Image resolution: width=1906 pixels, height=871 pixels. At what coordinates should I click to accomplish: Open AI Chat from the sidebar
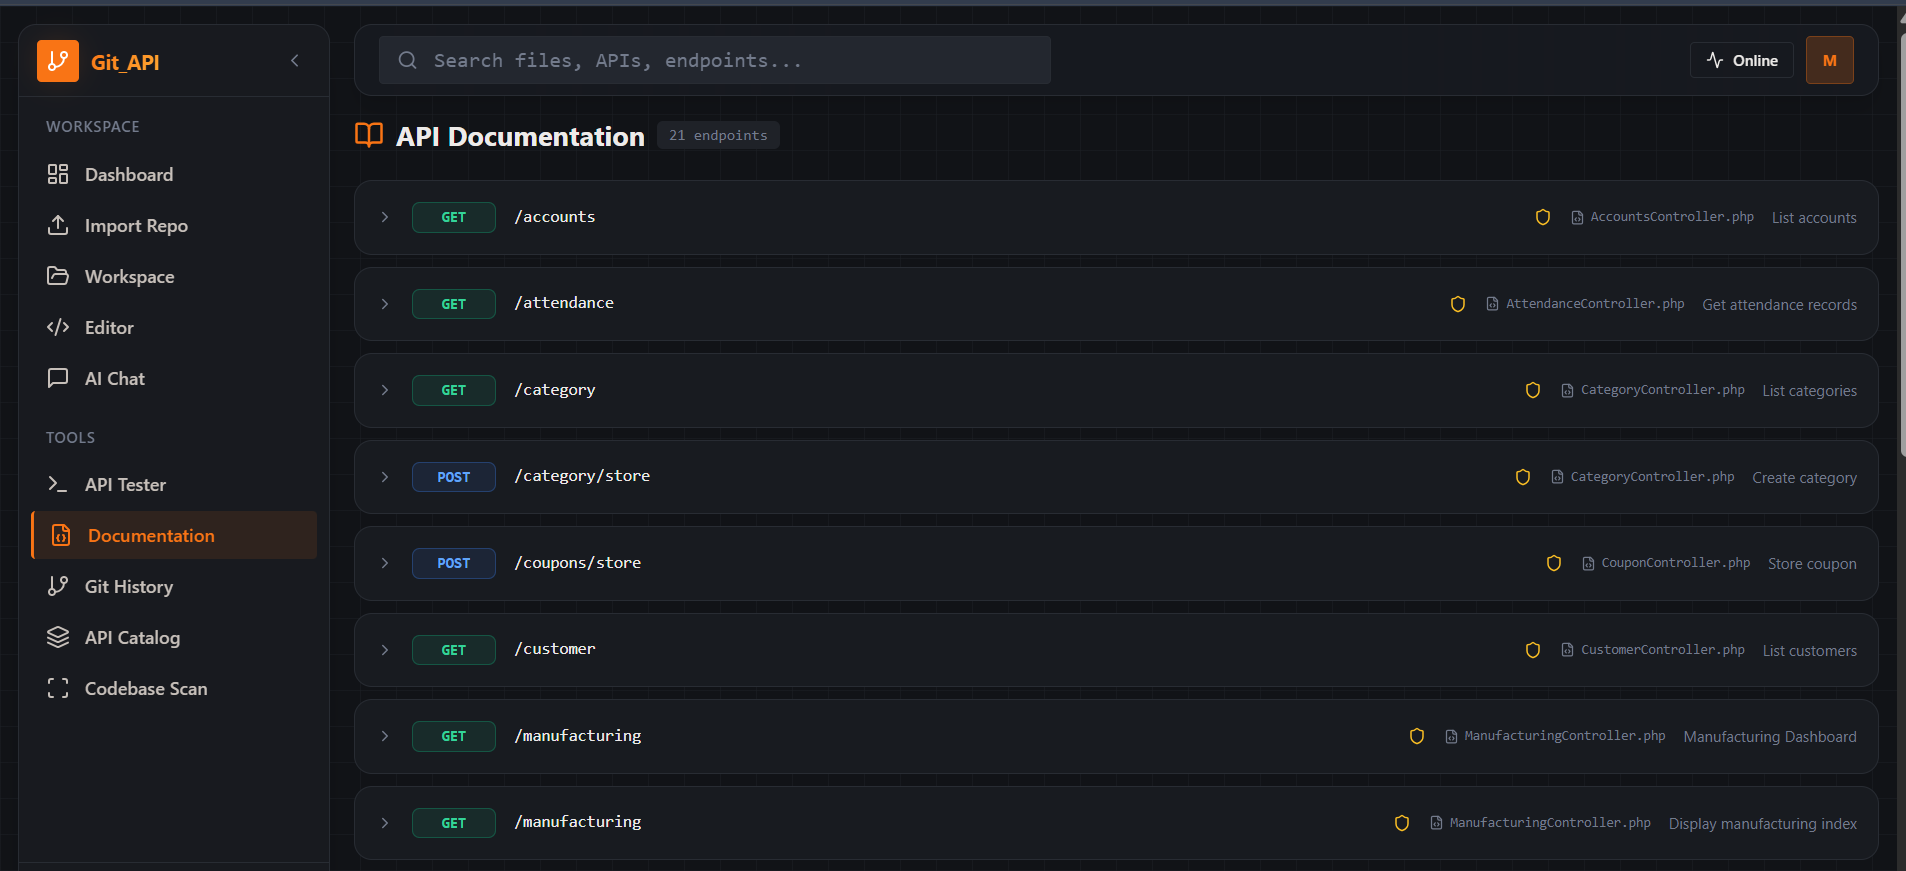[174, 379]
